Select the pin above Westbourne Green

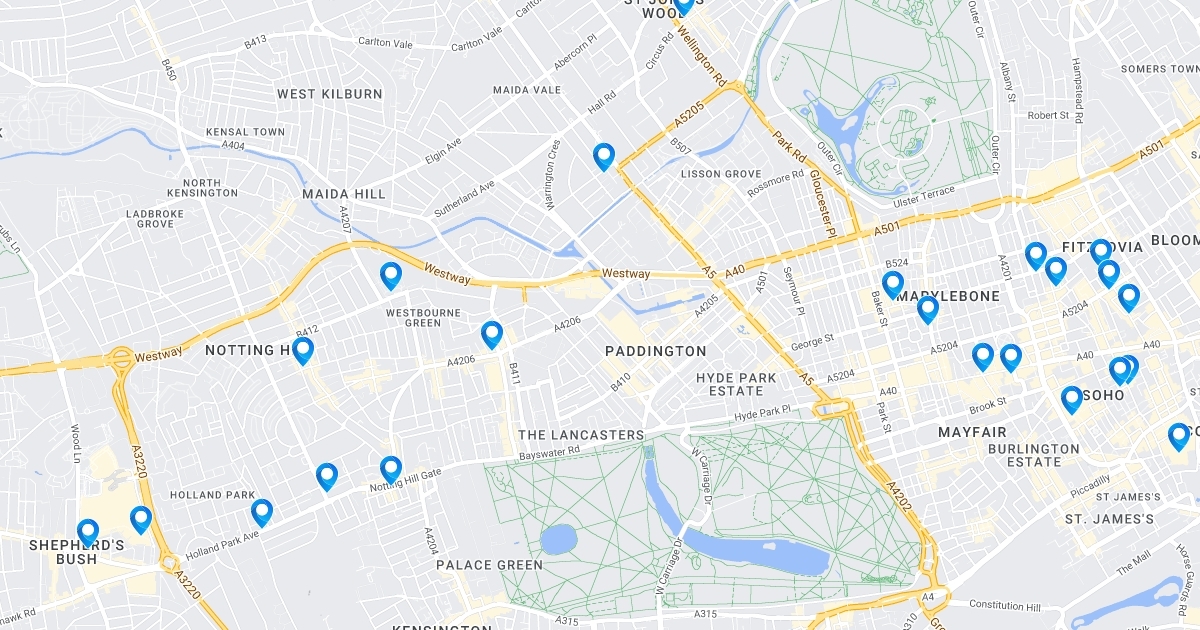click(x=391, y=276)
